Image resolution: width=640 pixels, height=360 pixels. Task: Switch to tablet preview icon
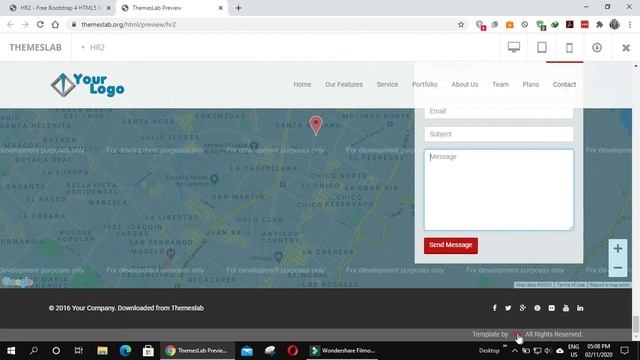(542, 47)
